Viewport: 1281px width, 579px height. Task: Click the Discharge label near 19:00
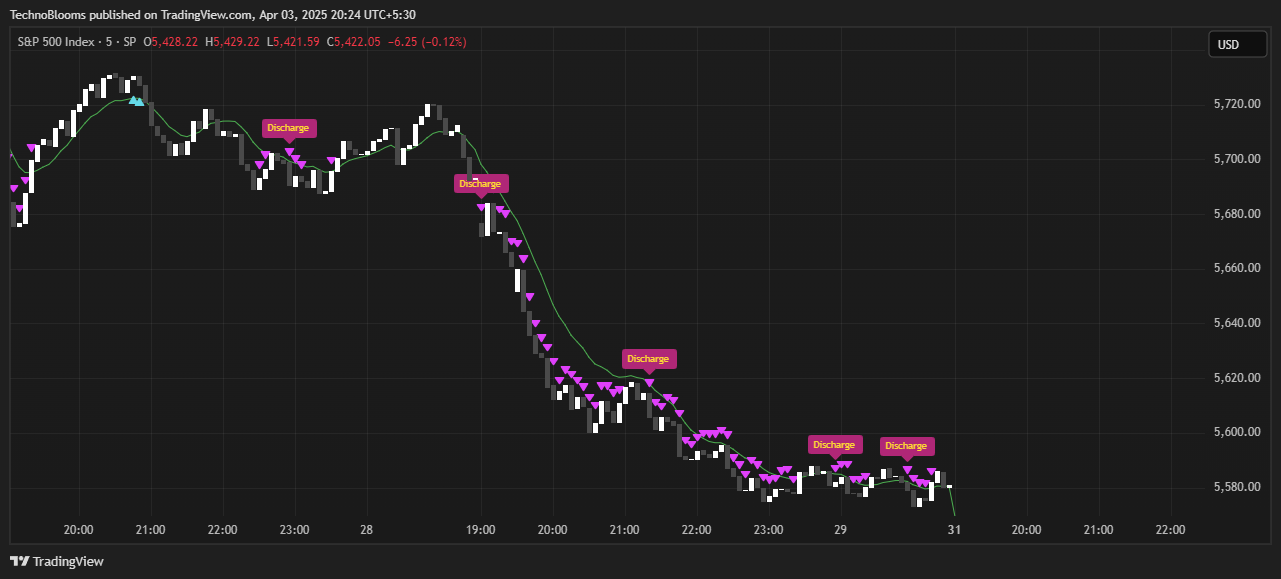point(480,184)
